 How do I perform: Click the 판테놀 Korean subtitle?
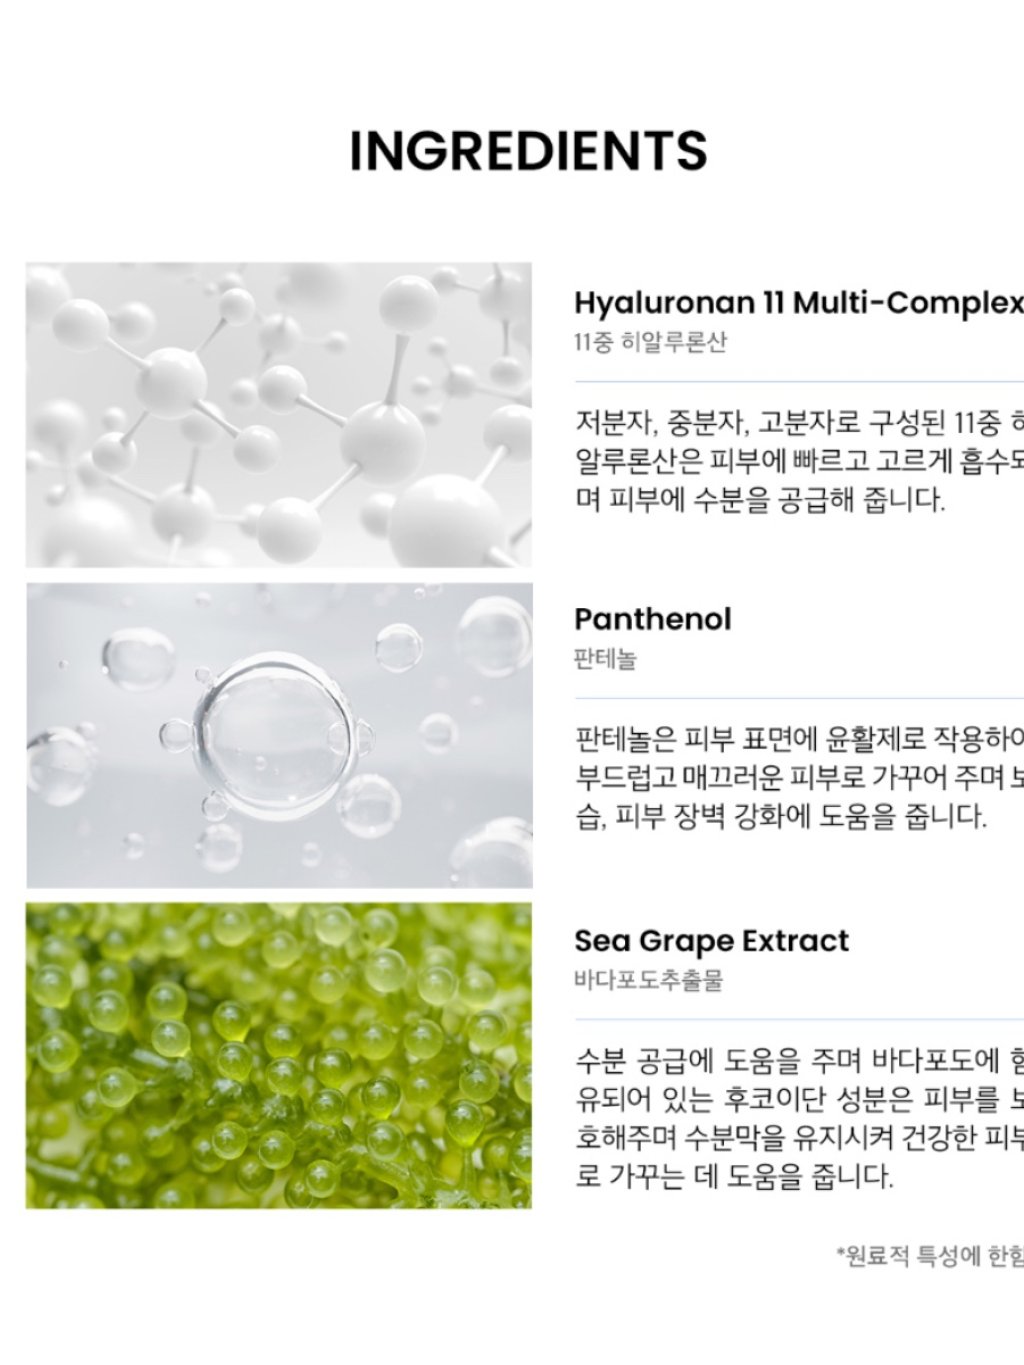pyautogui.click(x=605, y=660)
